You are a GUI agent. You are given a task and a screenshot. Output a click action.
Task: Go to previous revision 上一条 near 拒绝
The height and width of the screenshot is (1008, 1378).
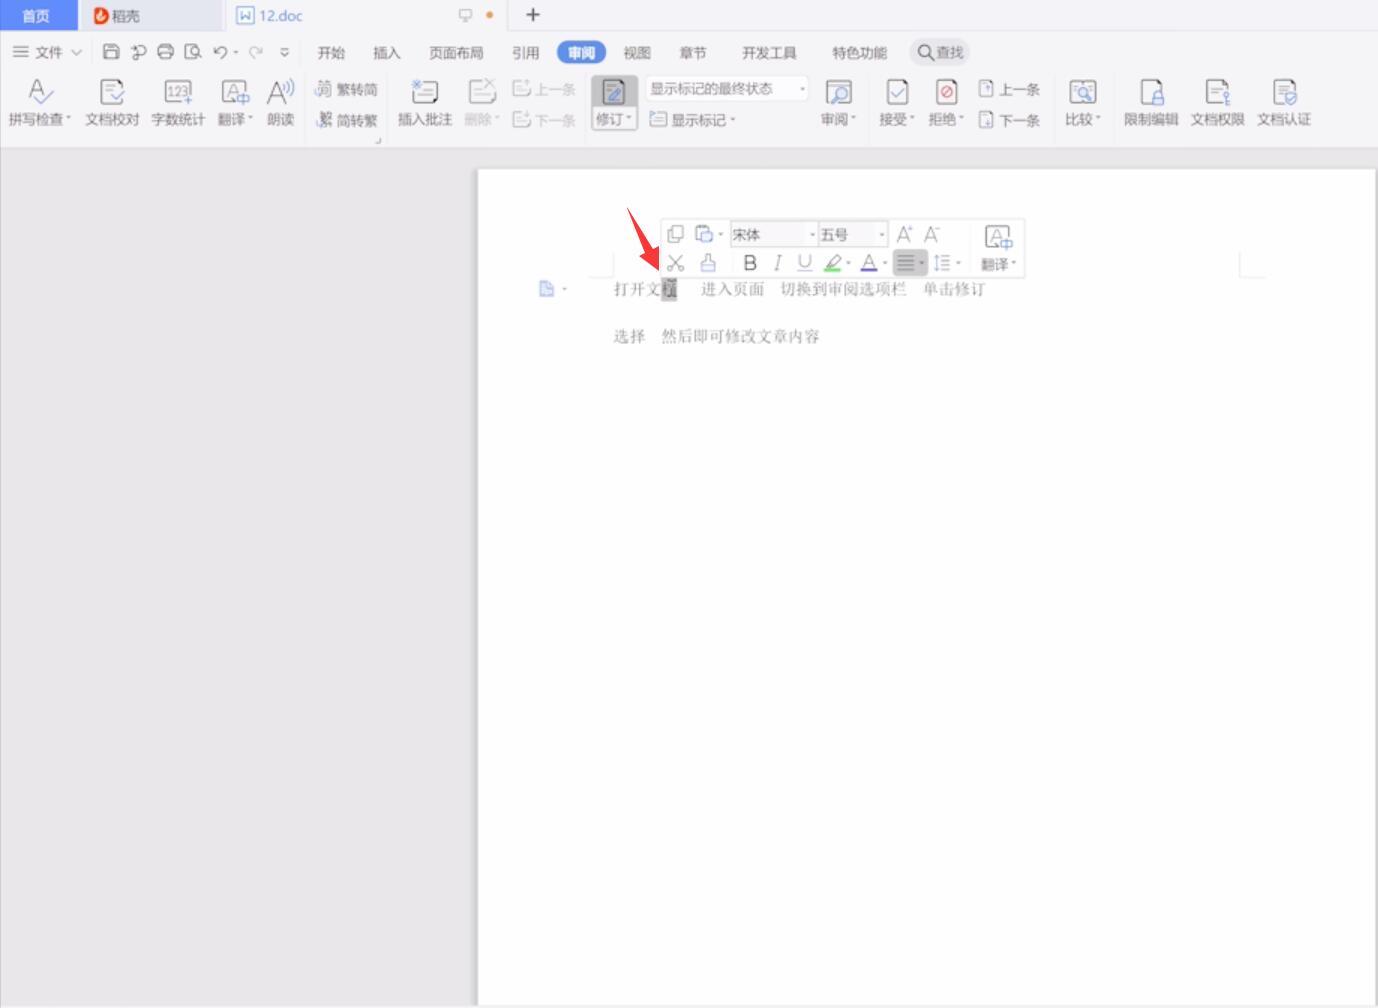coord(1009,89)
